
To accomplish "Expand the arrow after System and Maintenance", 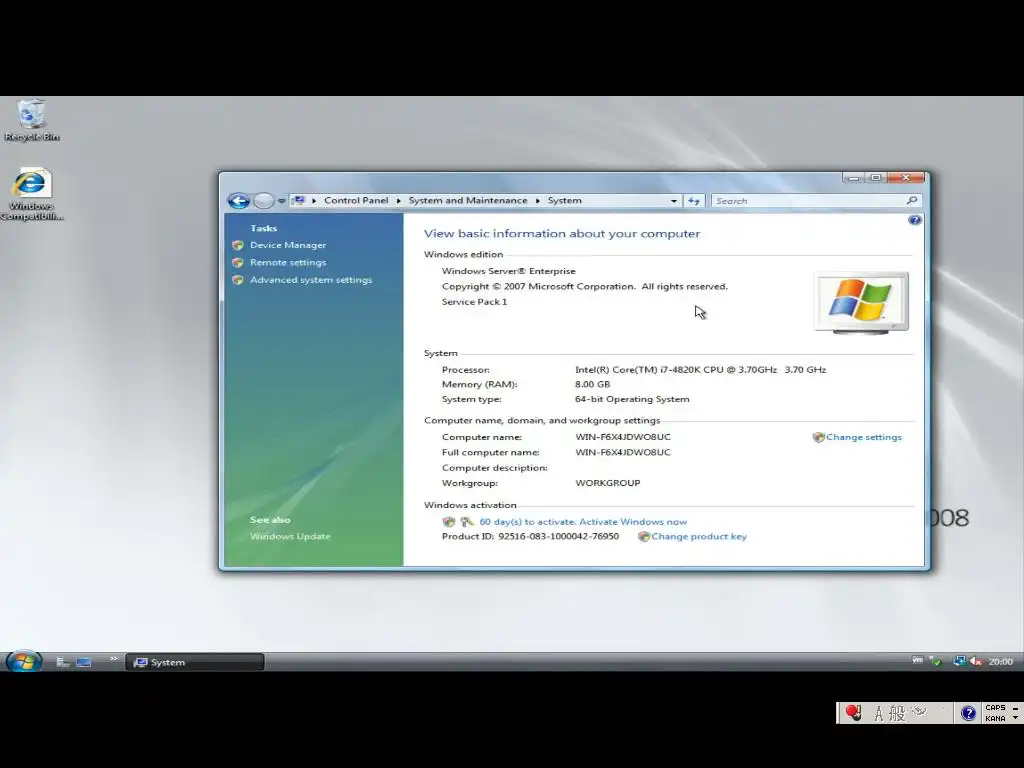I will 537,200.
